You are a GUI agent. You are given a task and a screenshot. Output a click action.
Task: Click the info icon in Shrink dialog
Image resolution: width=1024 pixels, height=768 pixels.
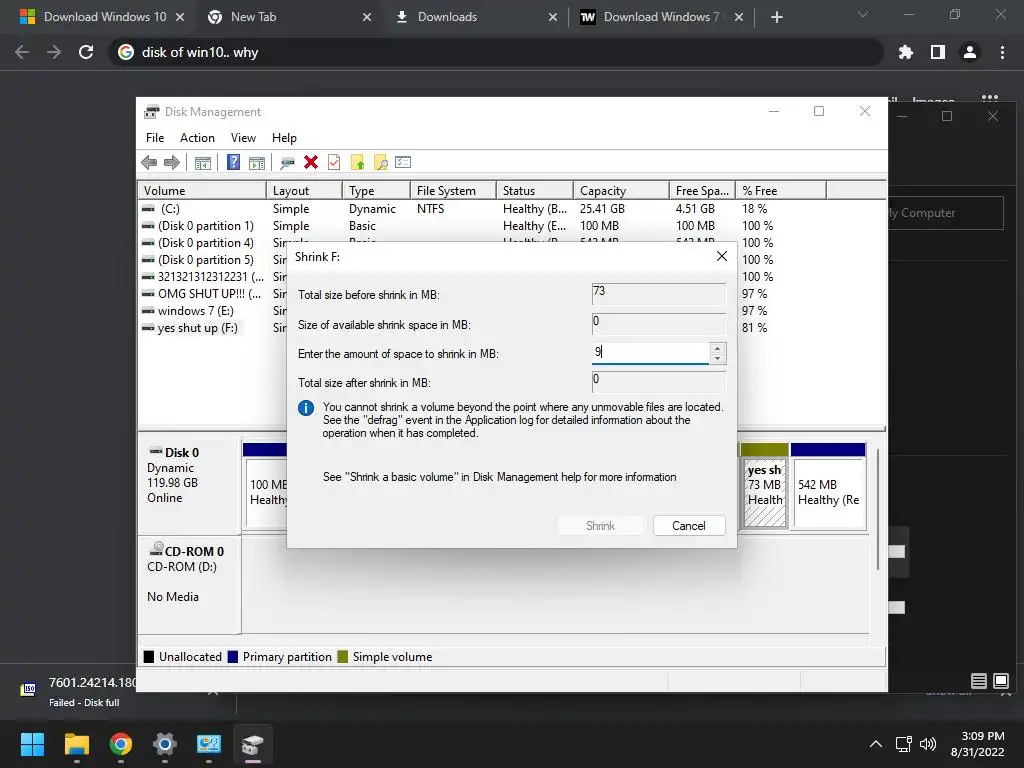pos(306,408)
